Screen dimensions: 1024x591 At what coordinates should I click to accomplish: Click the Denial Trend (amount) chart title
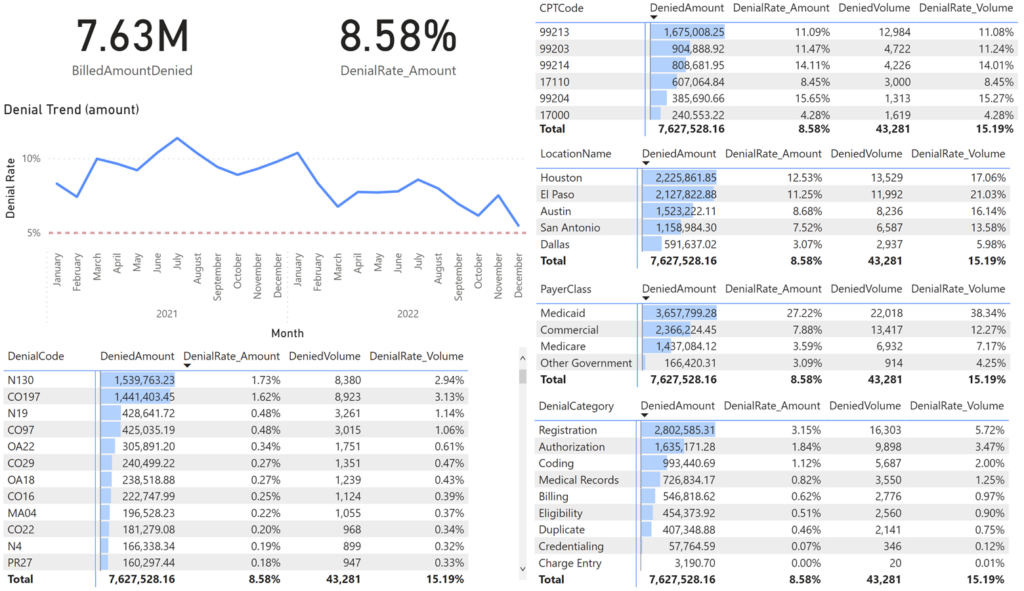click(x=71, y=110)
